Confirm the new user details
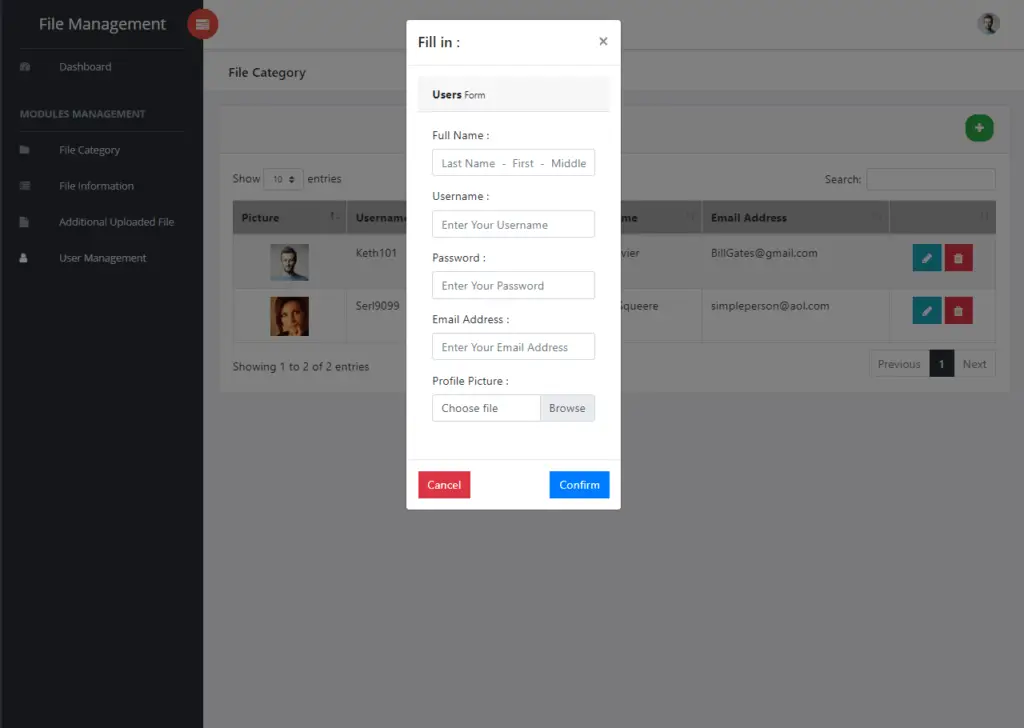 pos(579,484)
